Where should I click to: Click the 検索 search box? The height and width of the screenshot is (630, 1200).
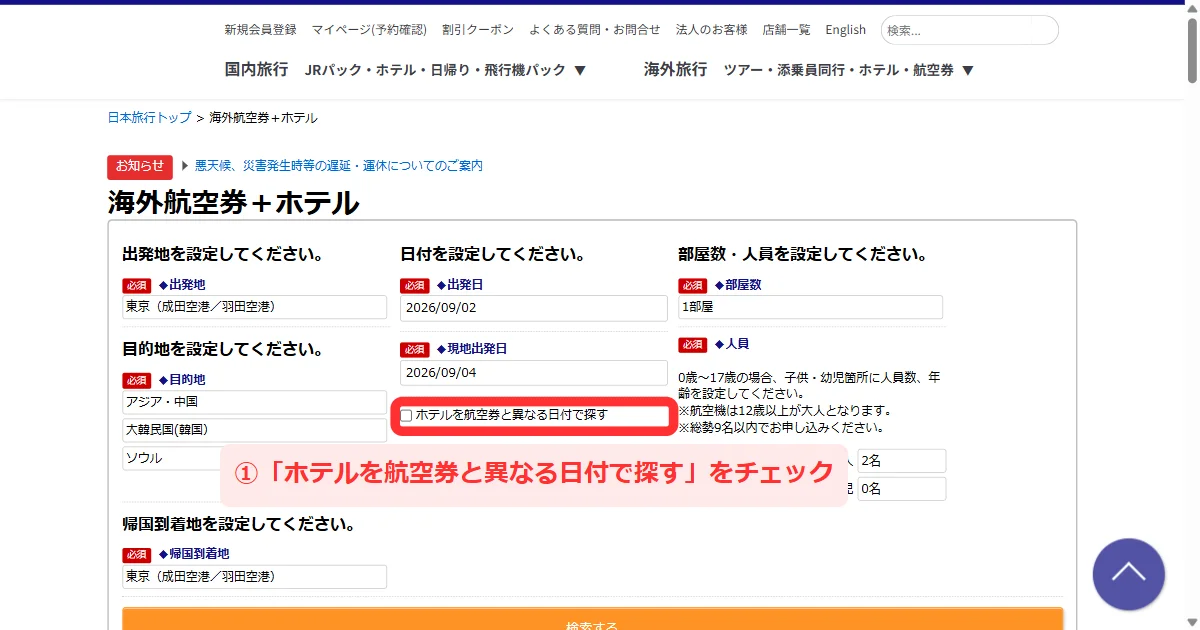(969, 30)
